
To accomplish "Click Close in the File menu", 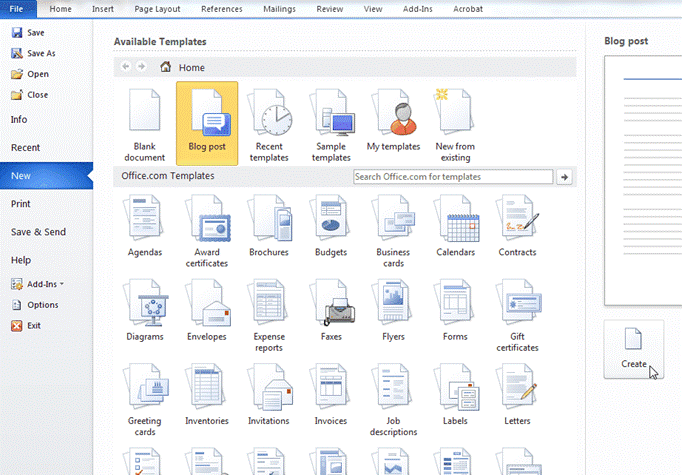I will tap(30, 95).
